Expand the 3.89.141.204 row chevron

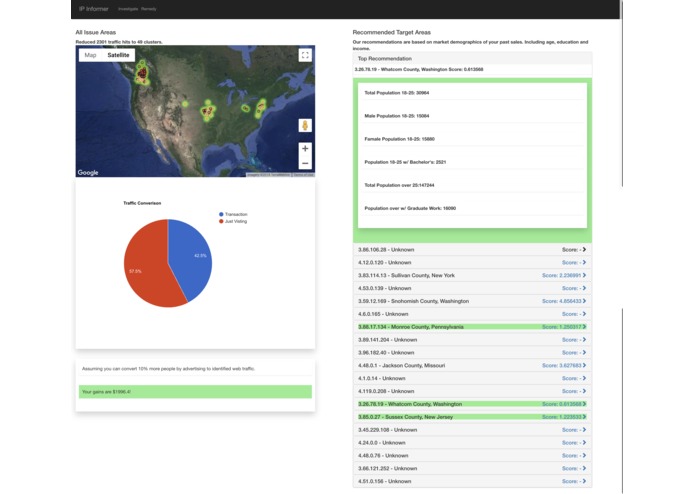coord(584,339)
